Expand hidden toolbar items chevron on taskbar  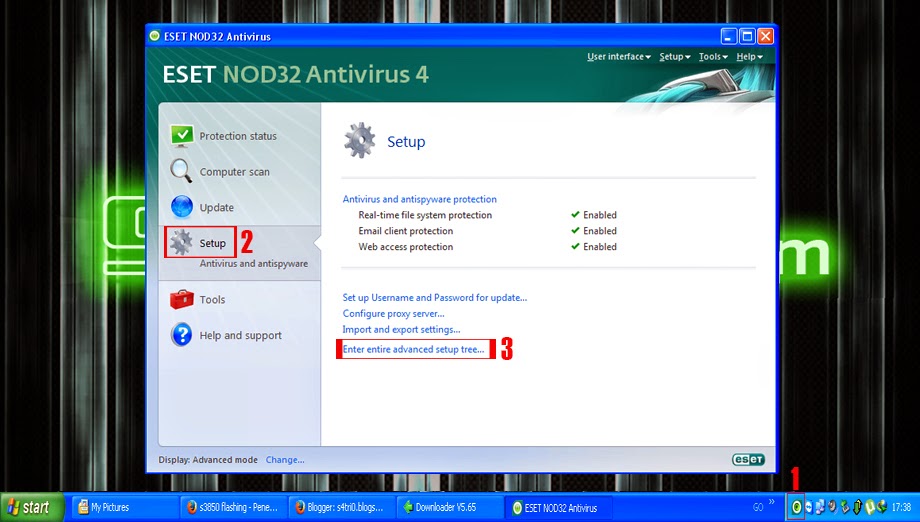pyautogui.click(x=772, y=501)
